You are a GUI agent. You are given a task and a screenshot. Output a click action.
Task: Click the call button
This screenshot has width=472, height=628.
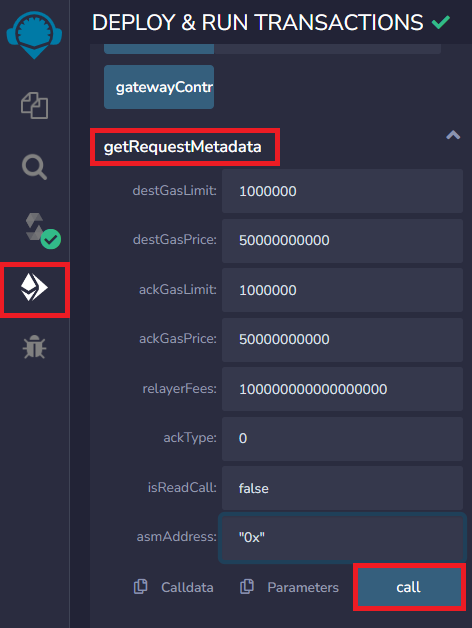tap(409, 587)
